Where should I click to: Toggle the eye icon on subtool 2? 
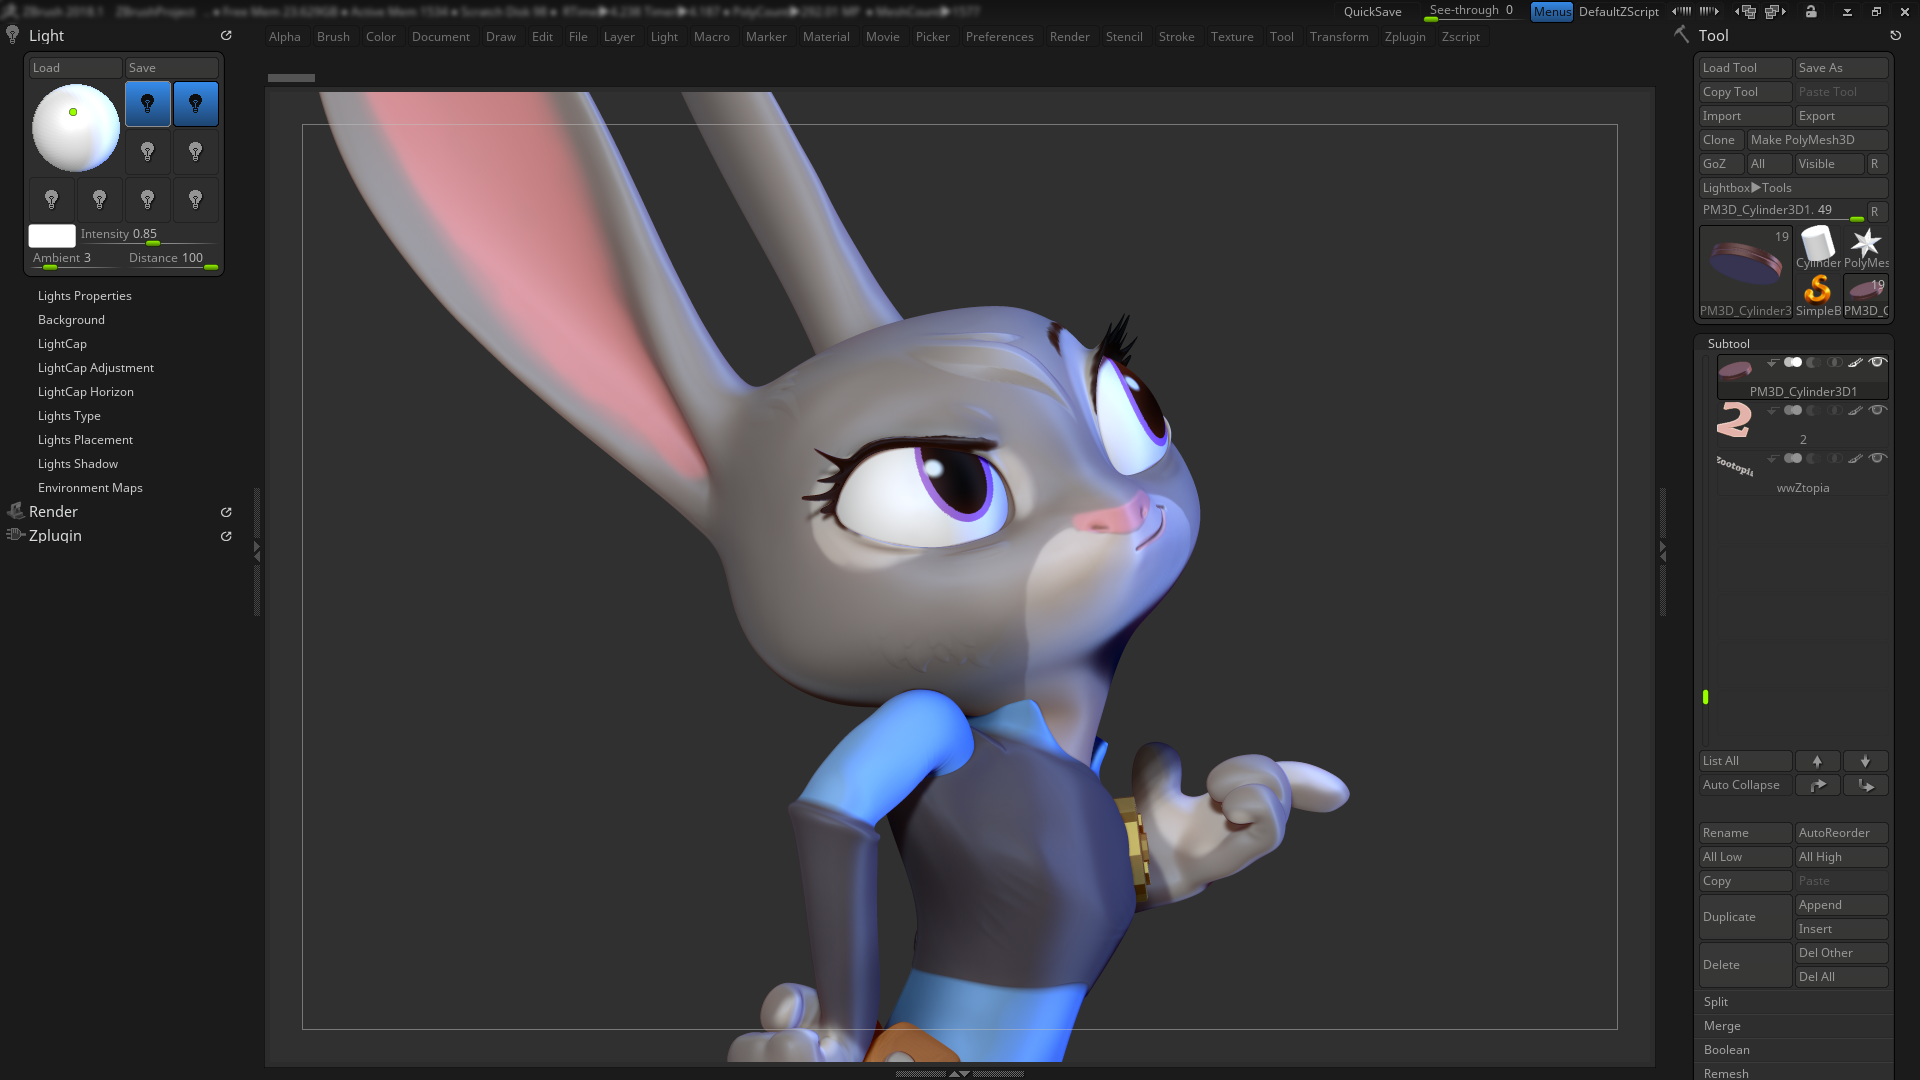pyautogui.click(x=1876, y=410)
